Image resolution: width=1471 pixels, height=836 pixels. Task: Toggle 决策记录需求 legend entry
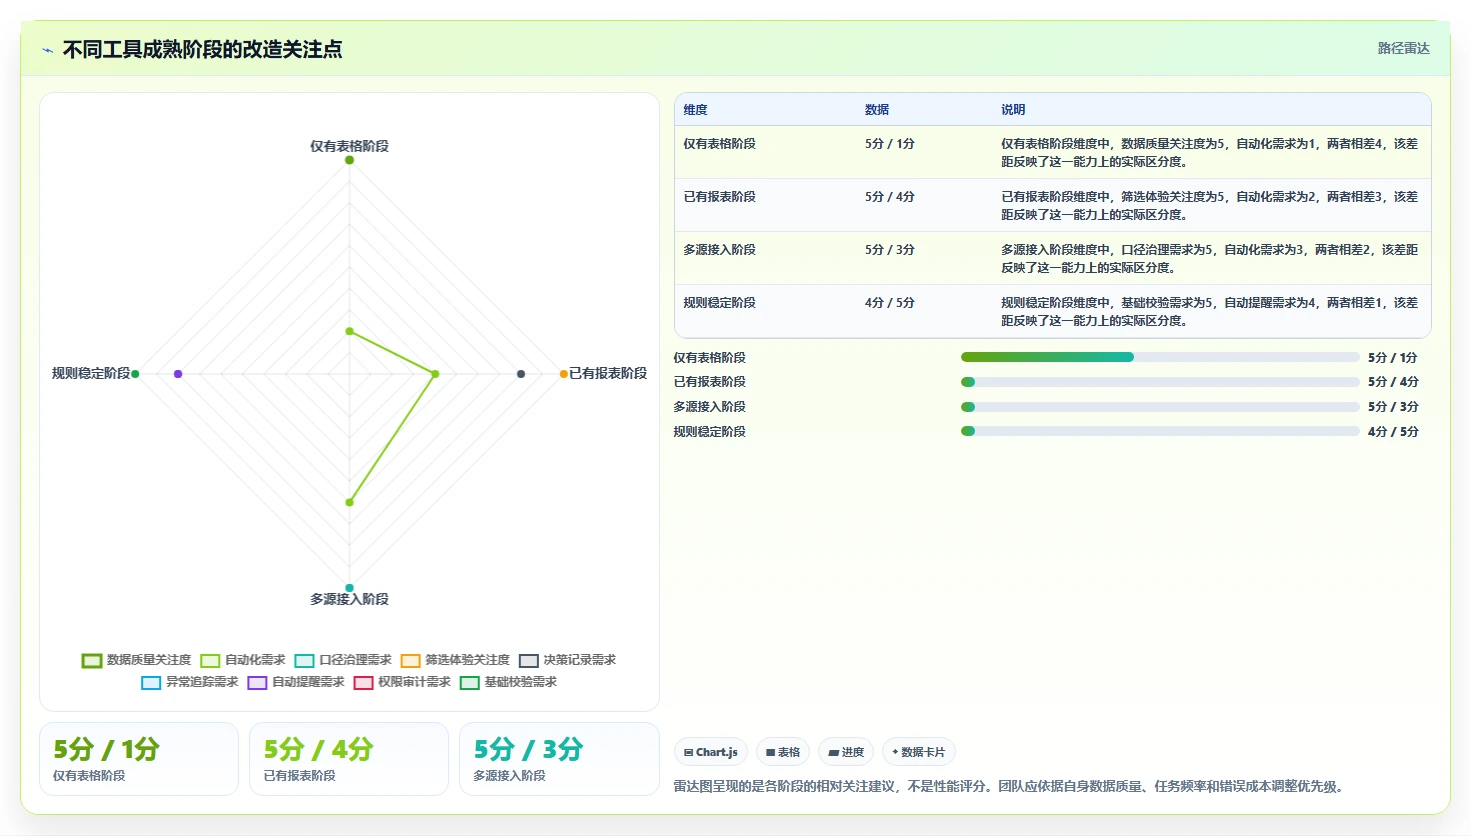[567, 661]
